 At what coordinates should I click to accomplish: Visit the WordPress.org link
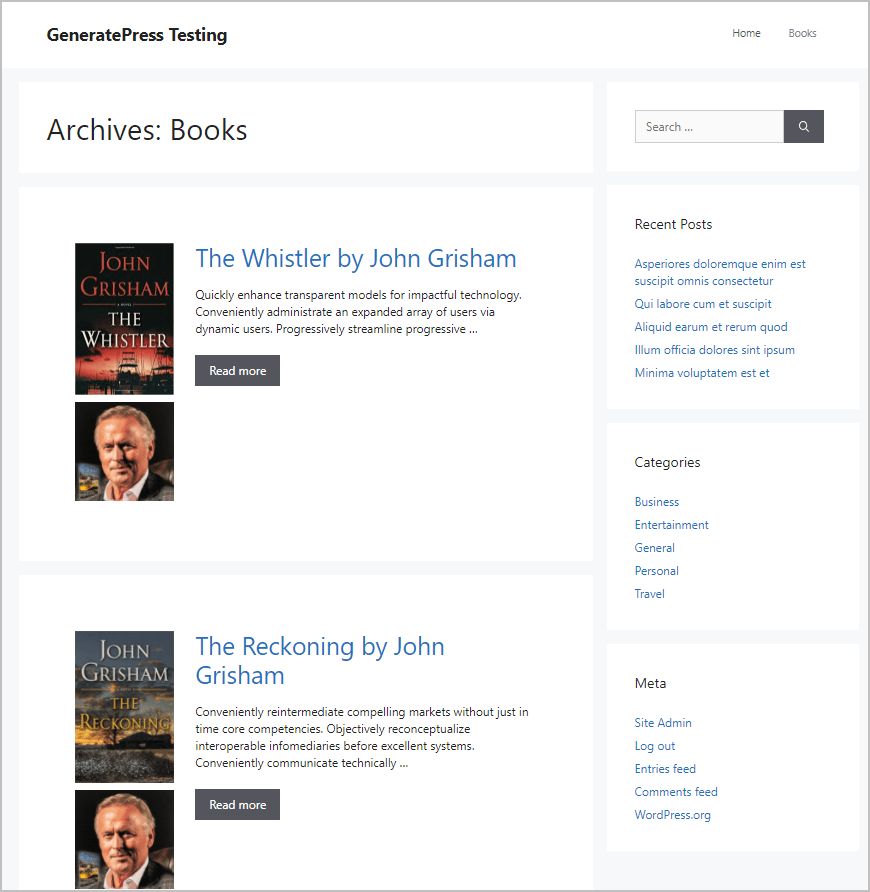673,815
